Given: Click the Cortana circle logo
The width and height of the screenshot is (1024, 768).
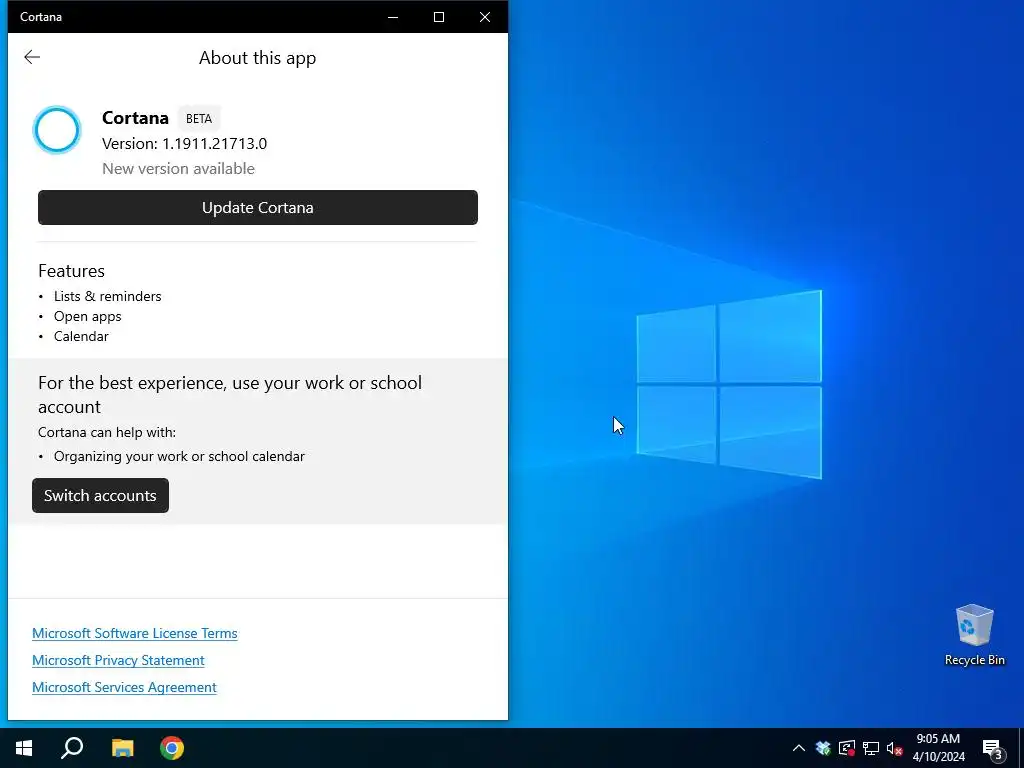Looking at the screenshot, I should click(57, 130).
